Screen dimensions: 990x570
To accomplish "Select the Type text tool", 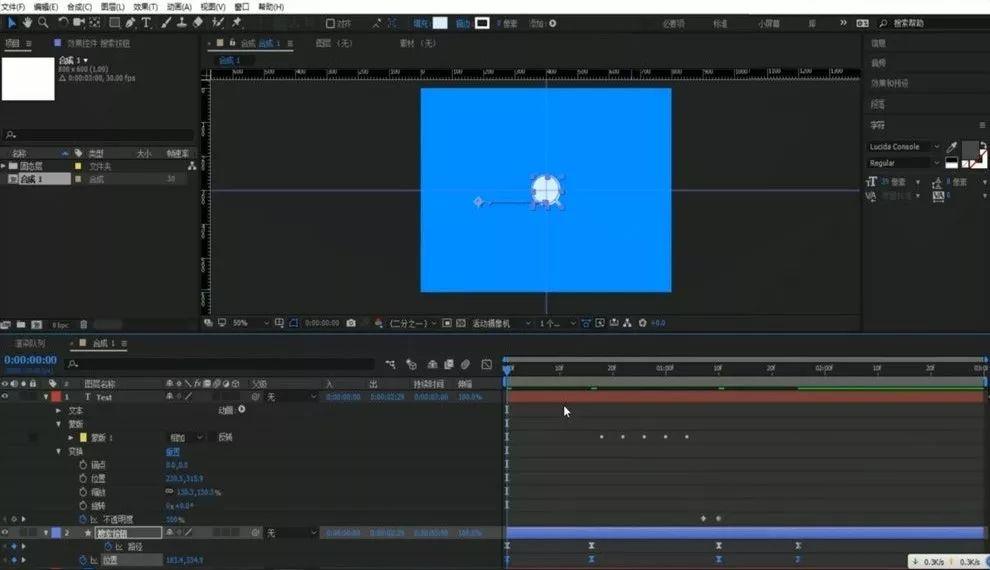I will [x=146, y=23].
